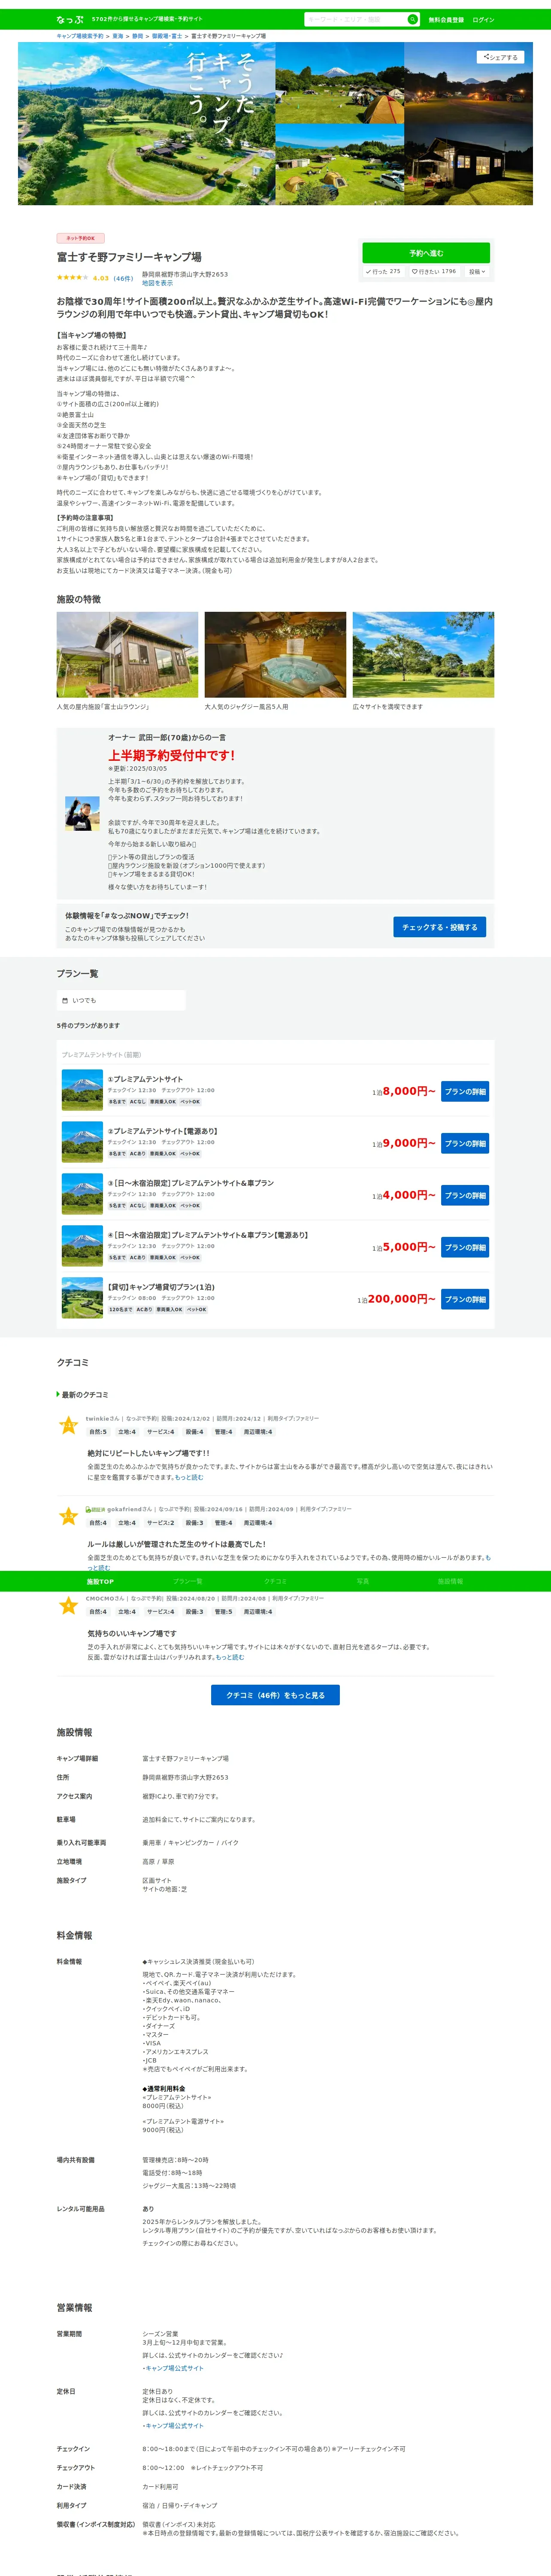Image resolution: width=551 pixels, height=2576 pixels.
Task: Select 施設情報 tab in sticky bar
Action: [x=450, y=1581]
